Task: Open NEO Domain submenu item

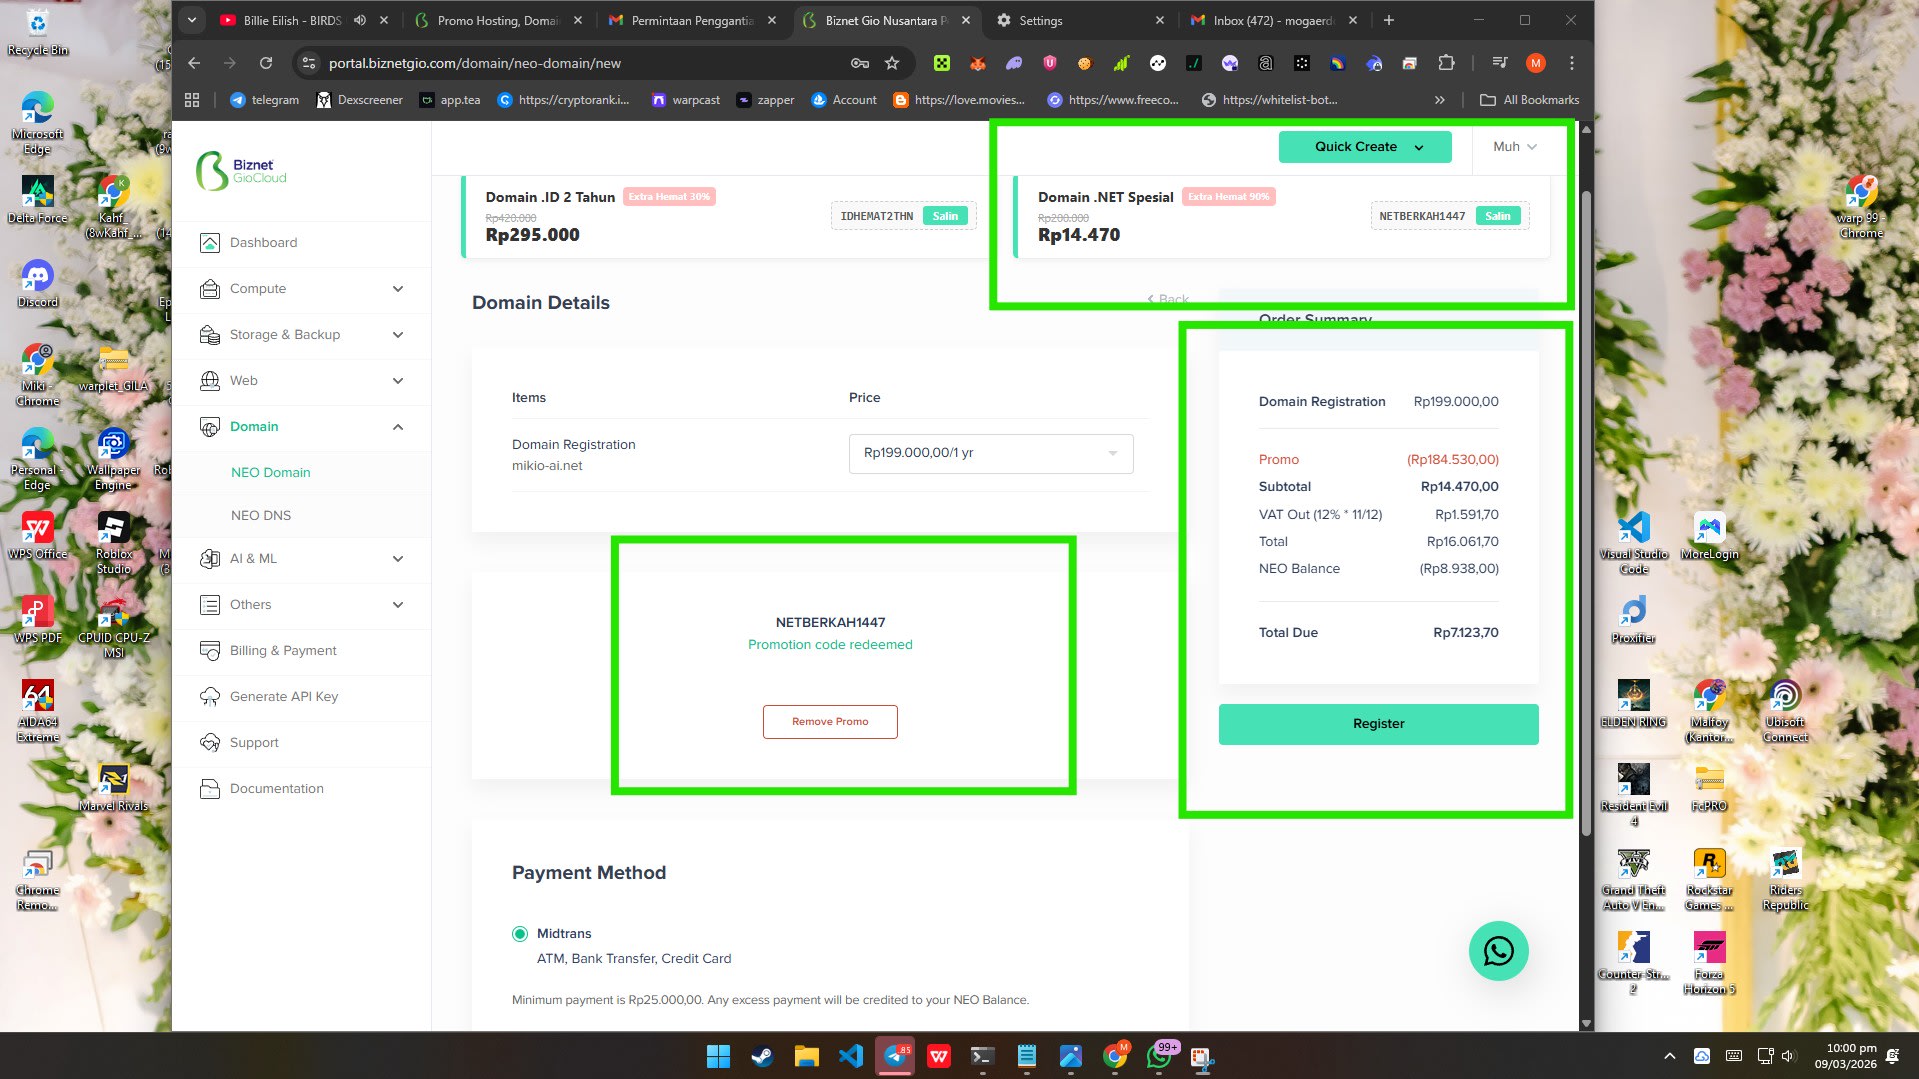Action: click(x=270, y=472)
